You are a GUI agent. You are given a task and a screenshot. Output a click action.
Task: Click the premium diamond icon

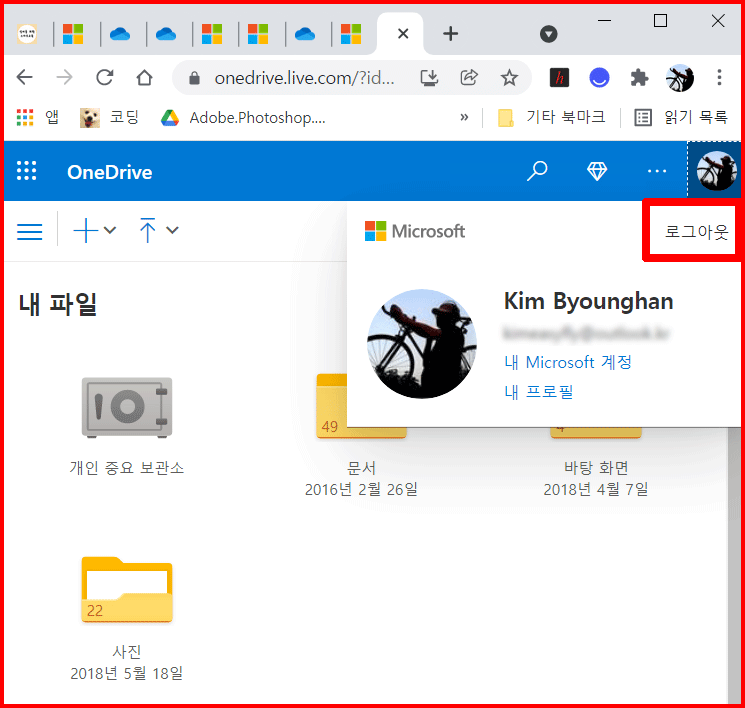click(x=597, y=171)
